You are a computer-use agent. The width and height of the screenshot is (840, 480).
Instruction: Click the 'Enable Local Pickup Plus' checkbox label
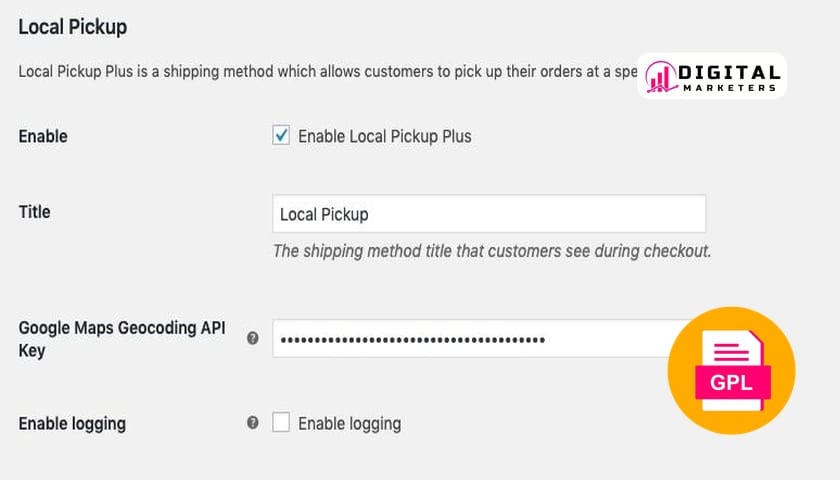(x=384, y=136)
